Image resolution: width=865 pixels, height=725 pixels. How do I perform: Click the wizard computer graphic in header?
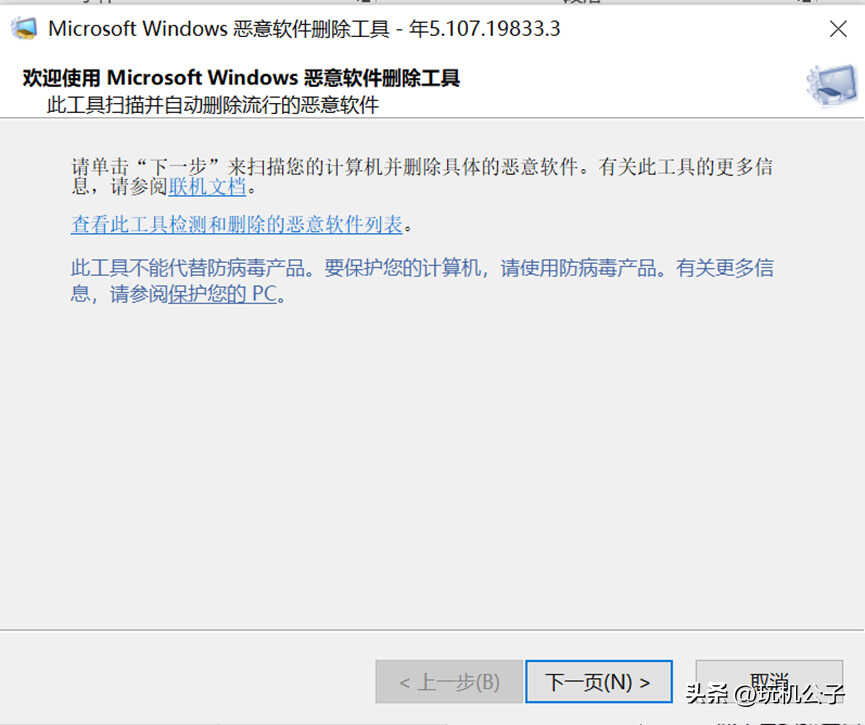coord(833,86)
